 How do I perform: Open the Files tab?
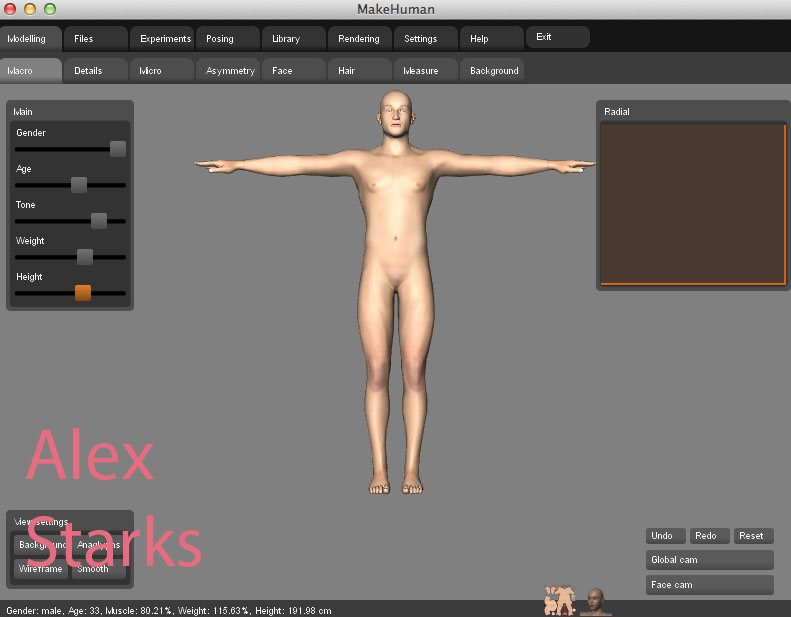(x=95, y=39)
